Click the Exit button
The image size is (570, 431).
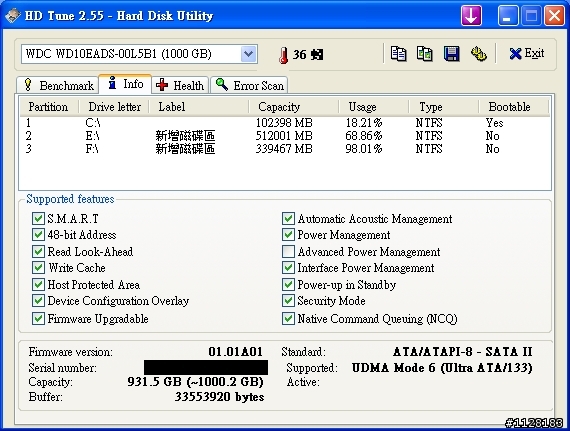click(527, 54)
